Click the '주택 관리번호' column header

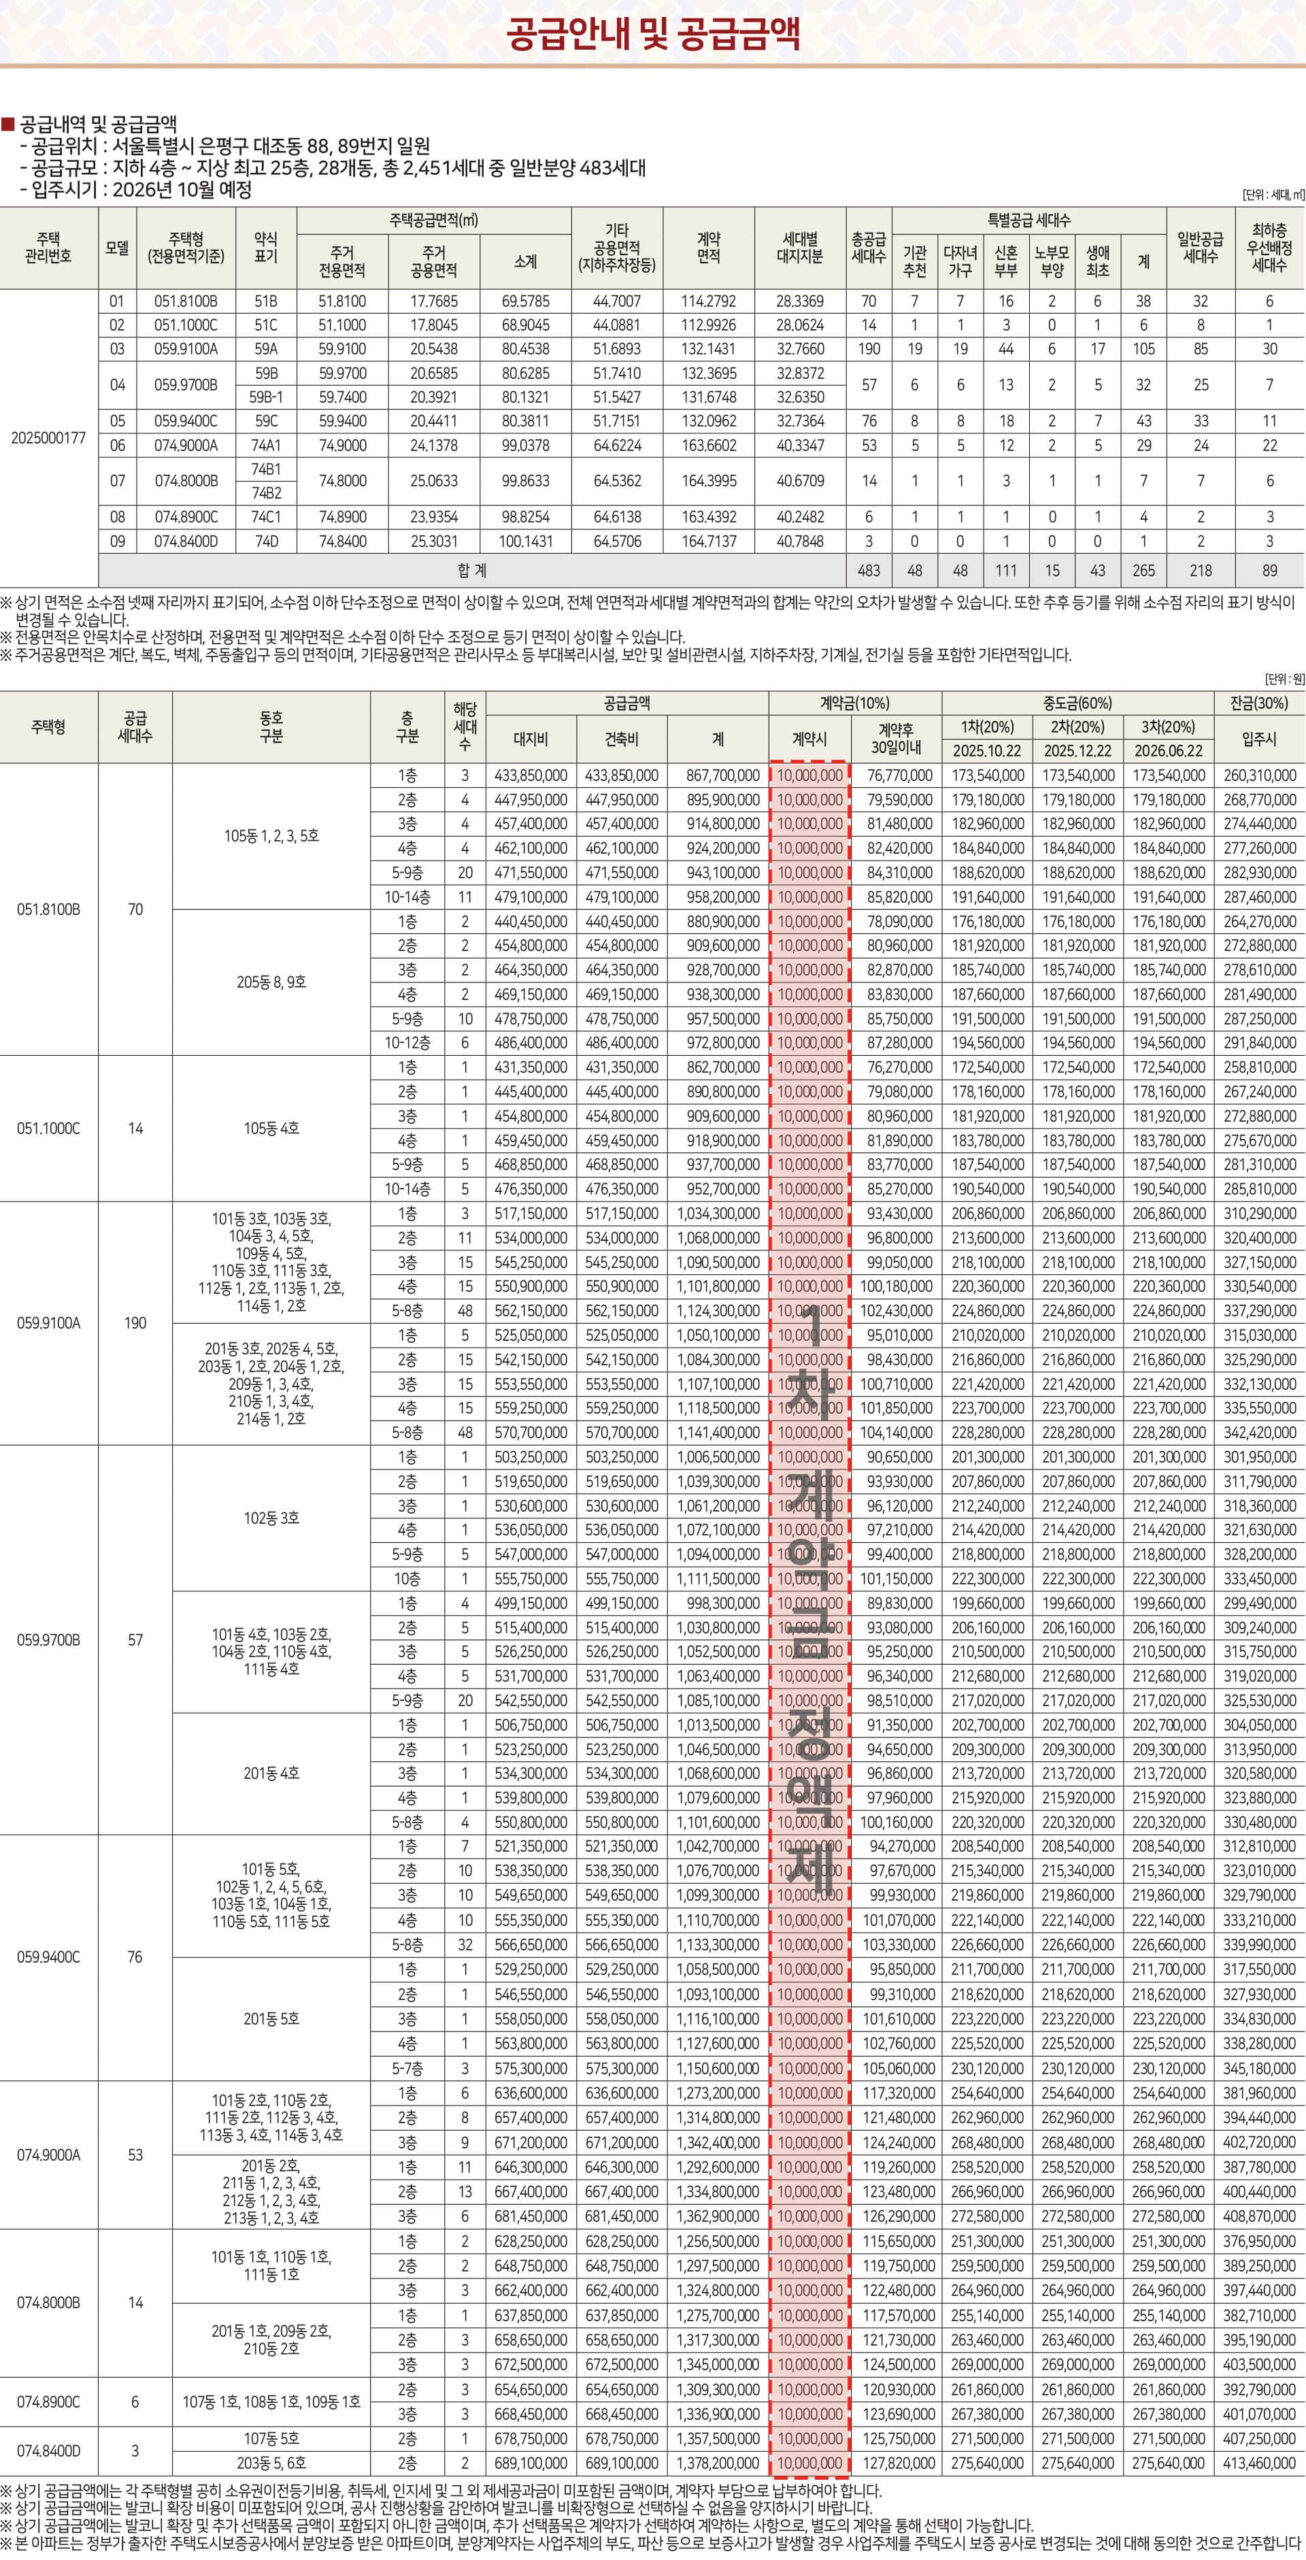click(48, 248)
